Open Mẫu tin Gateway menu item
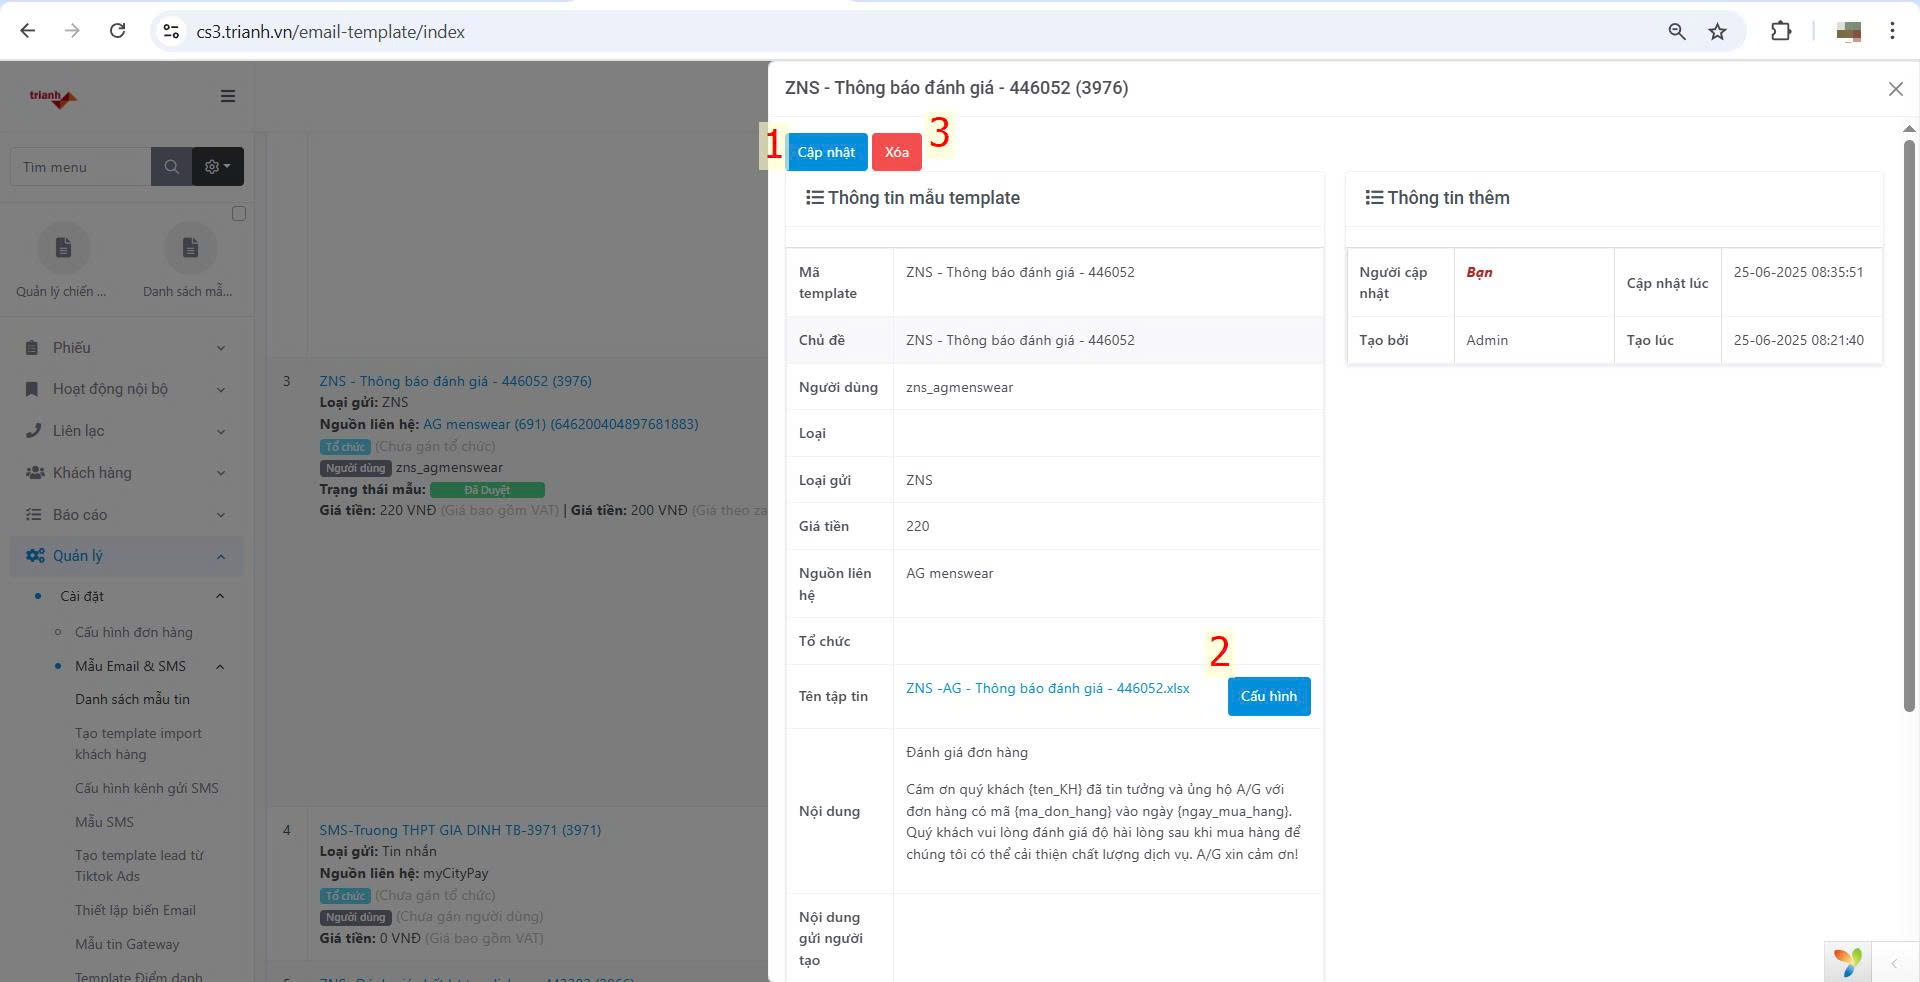This screenshot has width=1920, height=982. [x=127, y=944]
